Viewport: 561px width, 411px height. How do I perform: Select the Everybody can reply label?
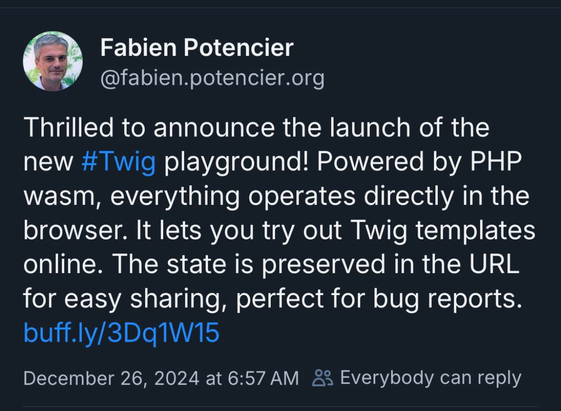pyautogui.click(x=430, y=378)
